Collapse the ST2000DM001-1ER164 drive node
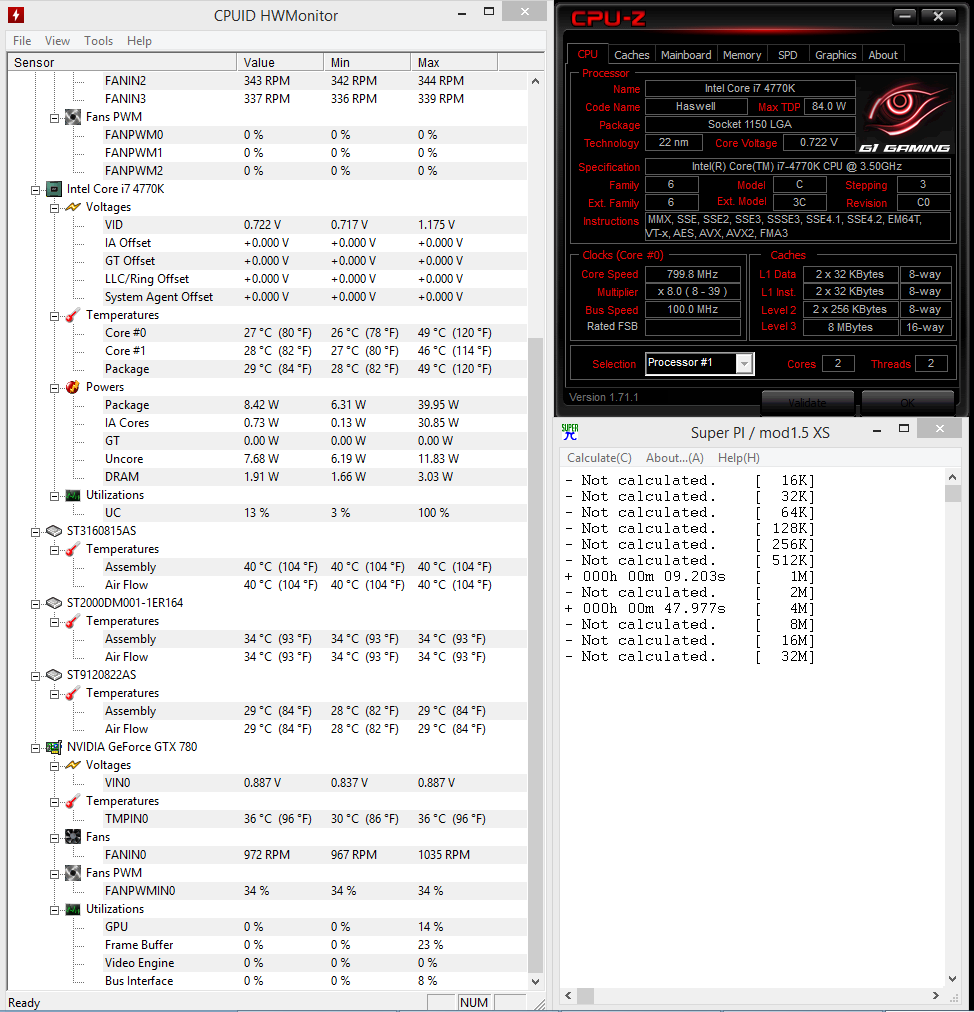 point(37,603)
